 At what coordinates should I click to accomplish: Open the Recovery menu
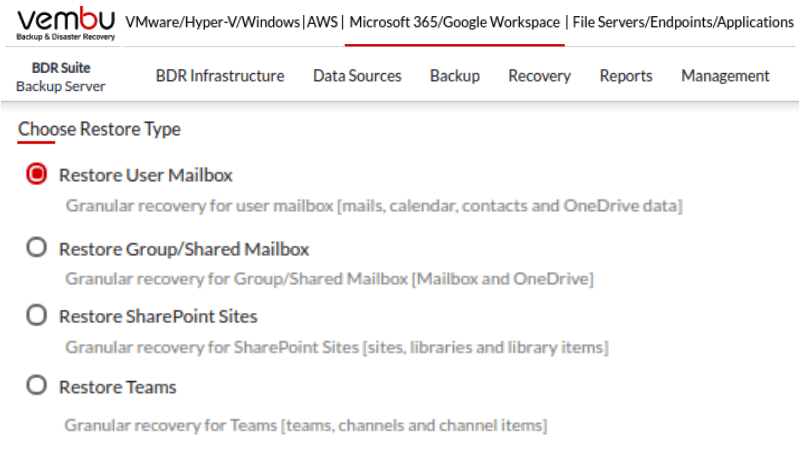pos(539,76)
